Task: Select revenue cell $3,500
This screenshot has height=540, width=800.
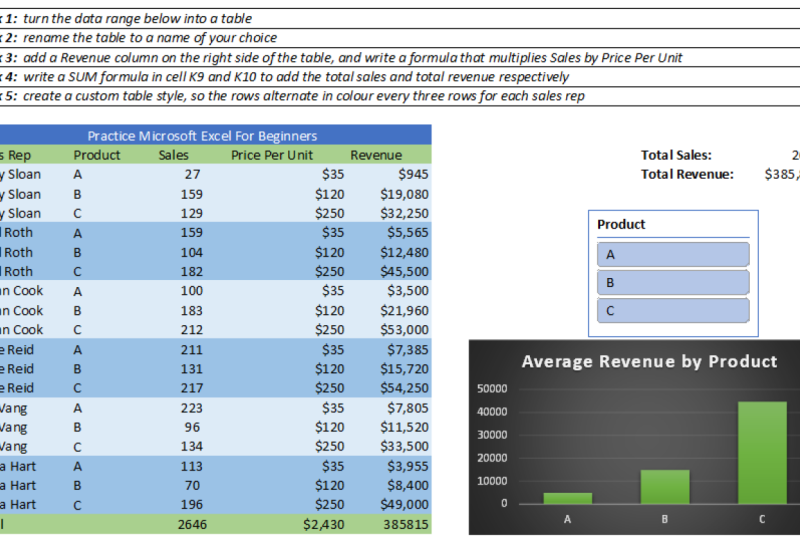Action: [408, 291]
